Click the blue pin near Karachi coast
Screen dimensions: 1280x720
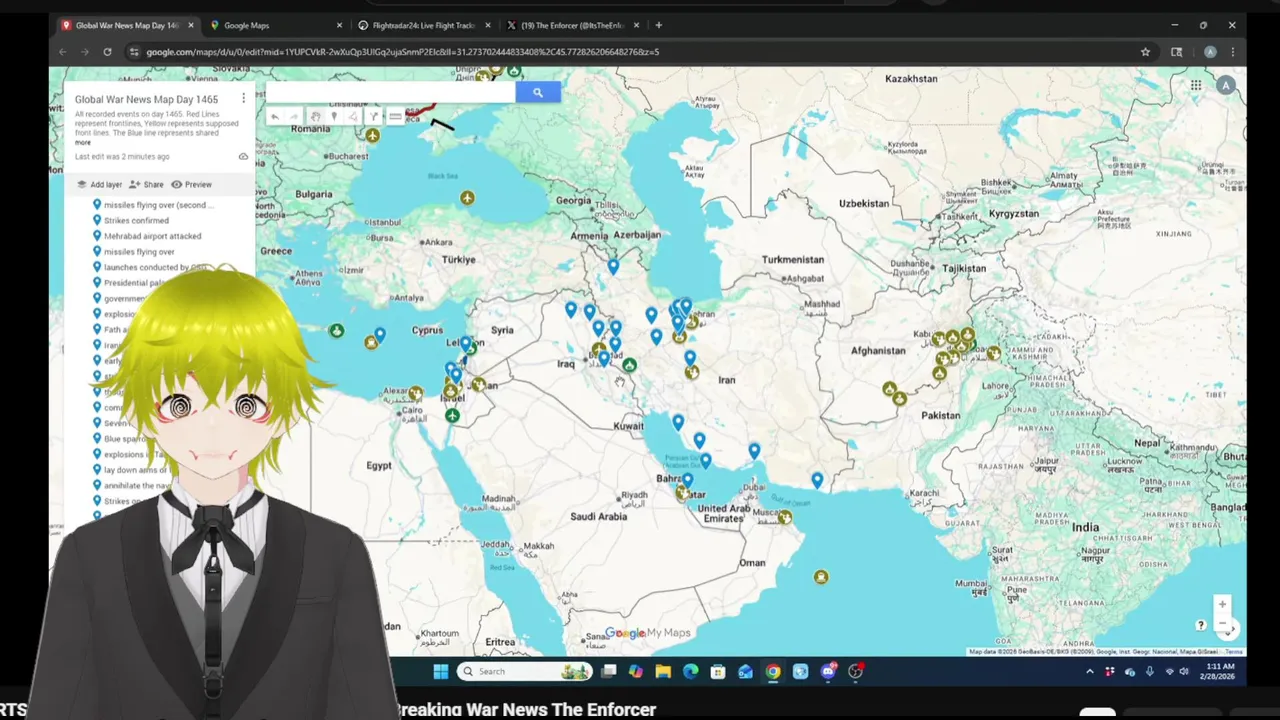point(817,481)
